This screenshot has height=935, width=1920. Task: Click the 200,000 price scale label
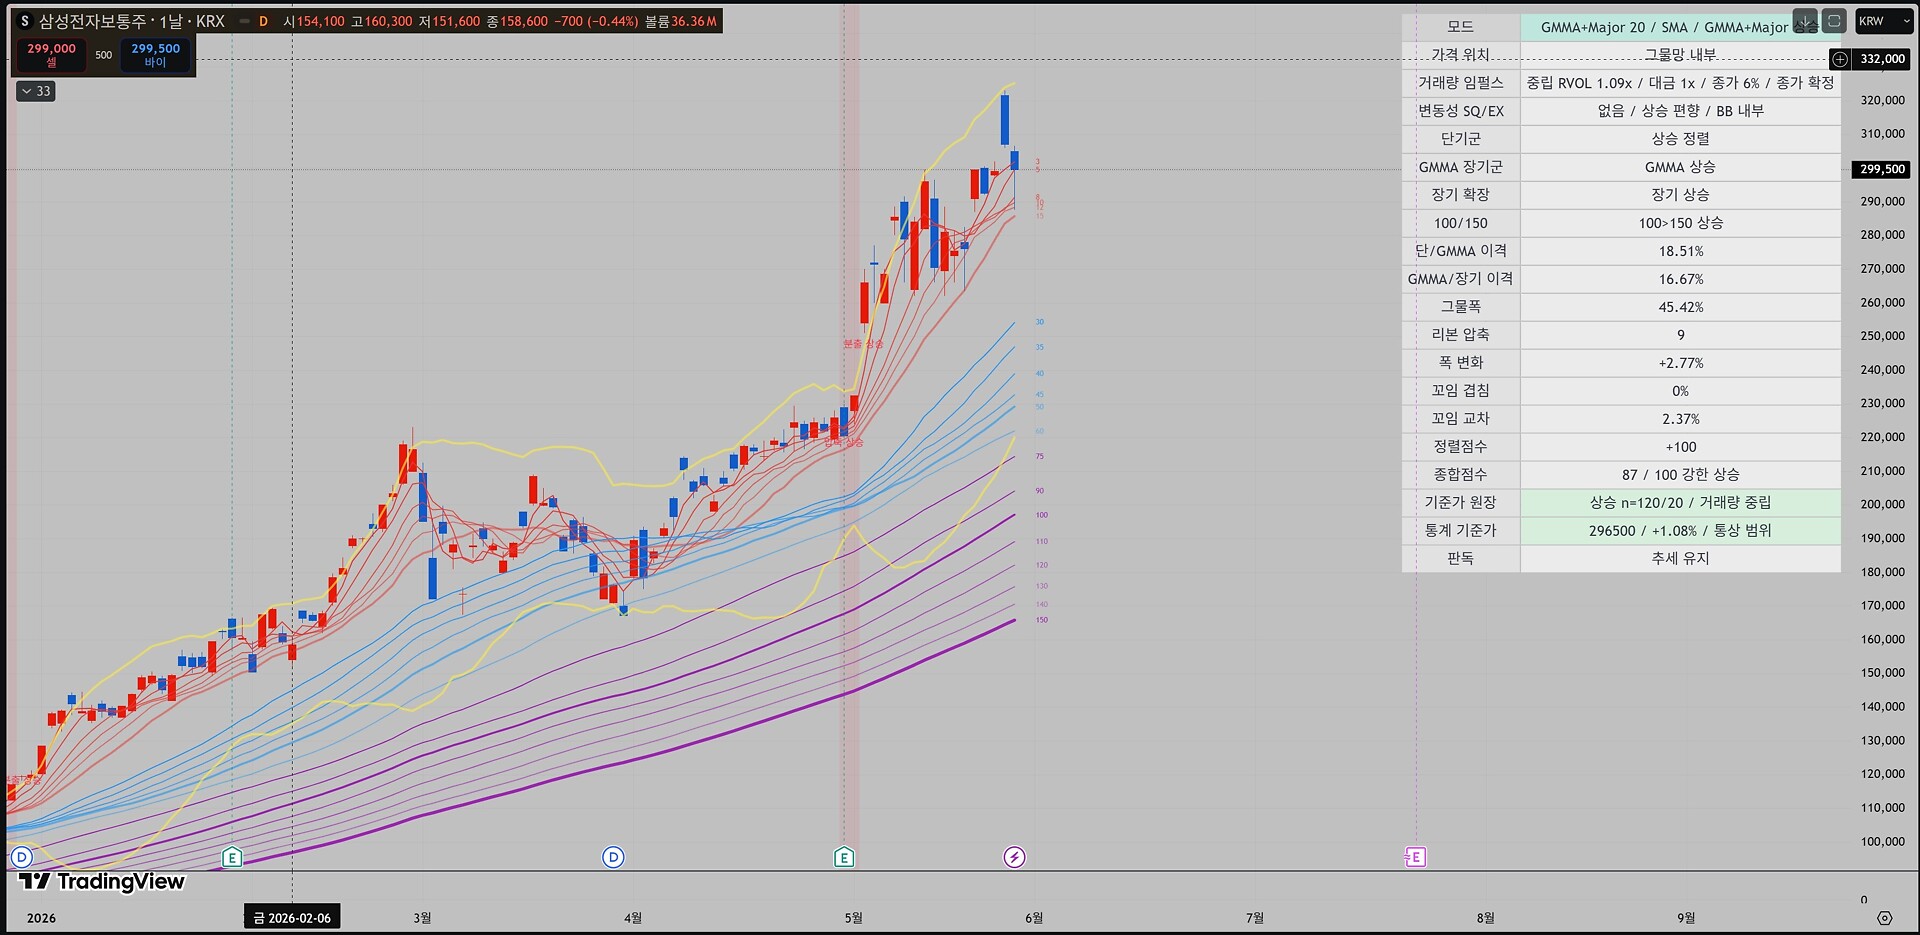click(1882, 504)
